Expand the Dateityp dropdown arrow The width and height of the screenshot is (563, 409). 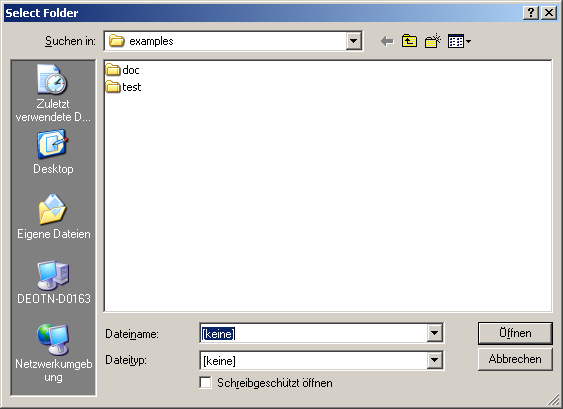[434, 360]
